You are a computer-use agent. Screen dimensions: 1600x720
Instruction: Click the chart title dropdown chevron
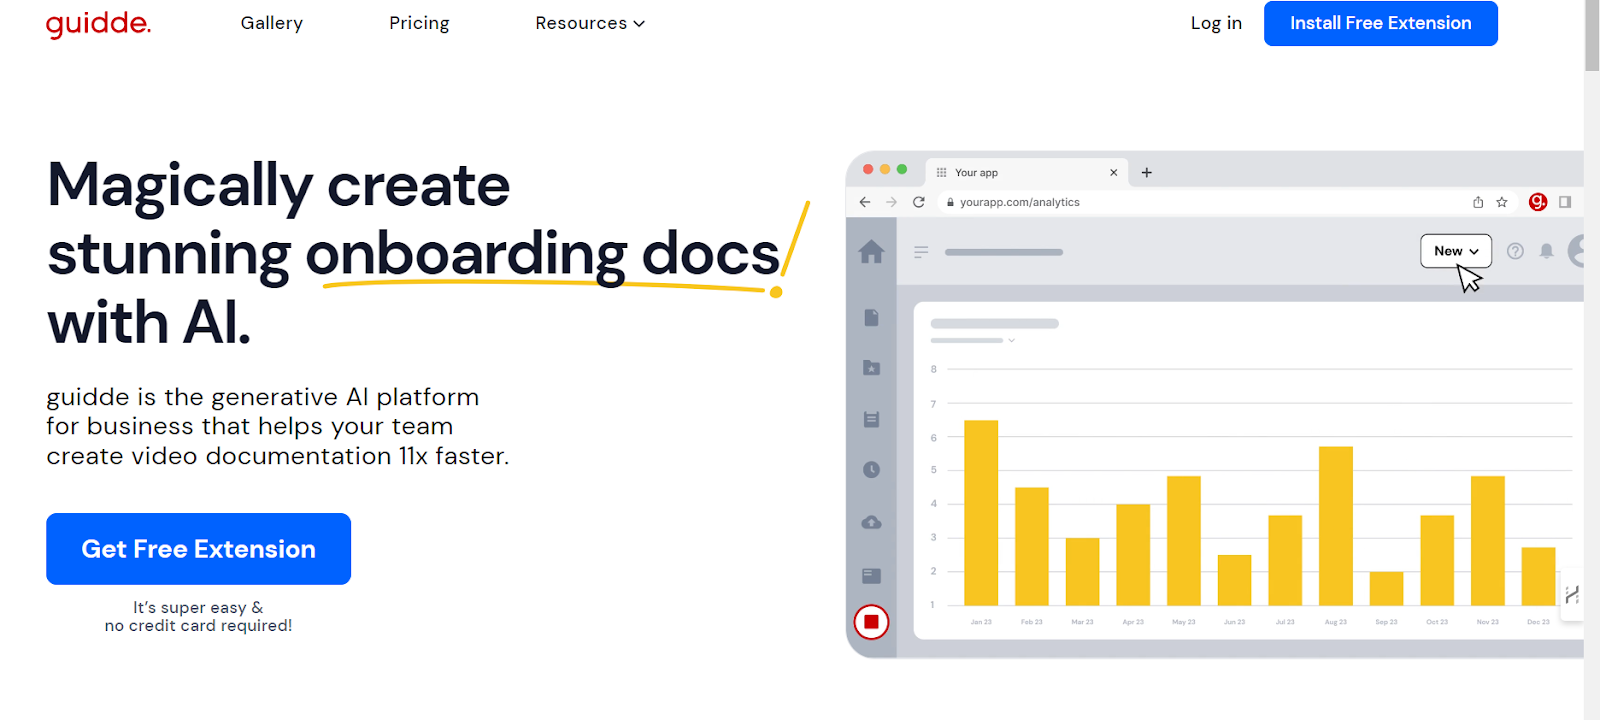pos(1012,341)
